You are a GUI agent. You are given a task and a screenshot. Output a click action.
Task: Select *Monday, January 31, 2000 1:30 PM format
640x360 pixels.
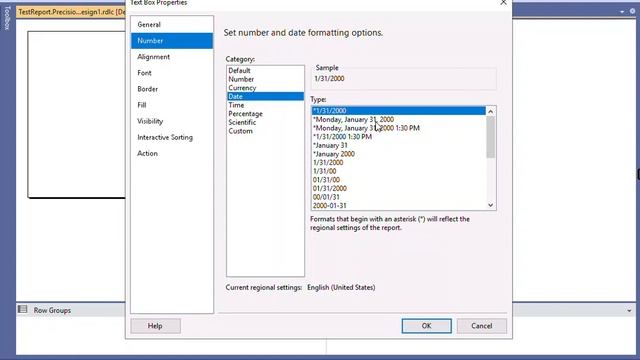coord(398,128)
